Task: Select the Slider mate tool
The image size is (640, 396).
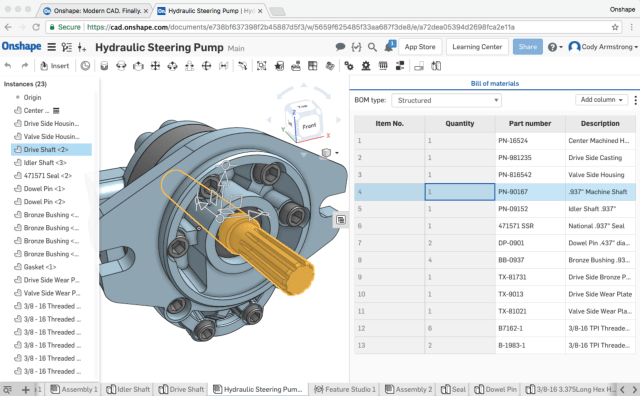Action: coord(138,66)
